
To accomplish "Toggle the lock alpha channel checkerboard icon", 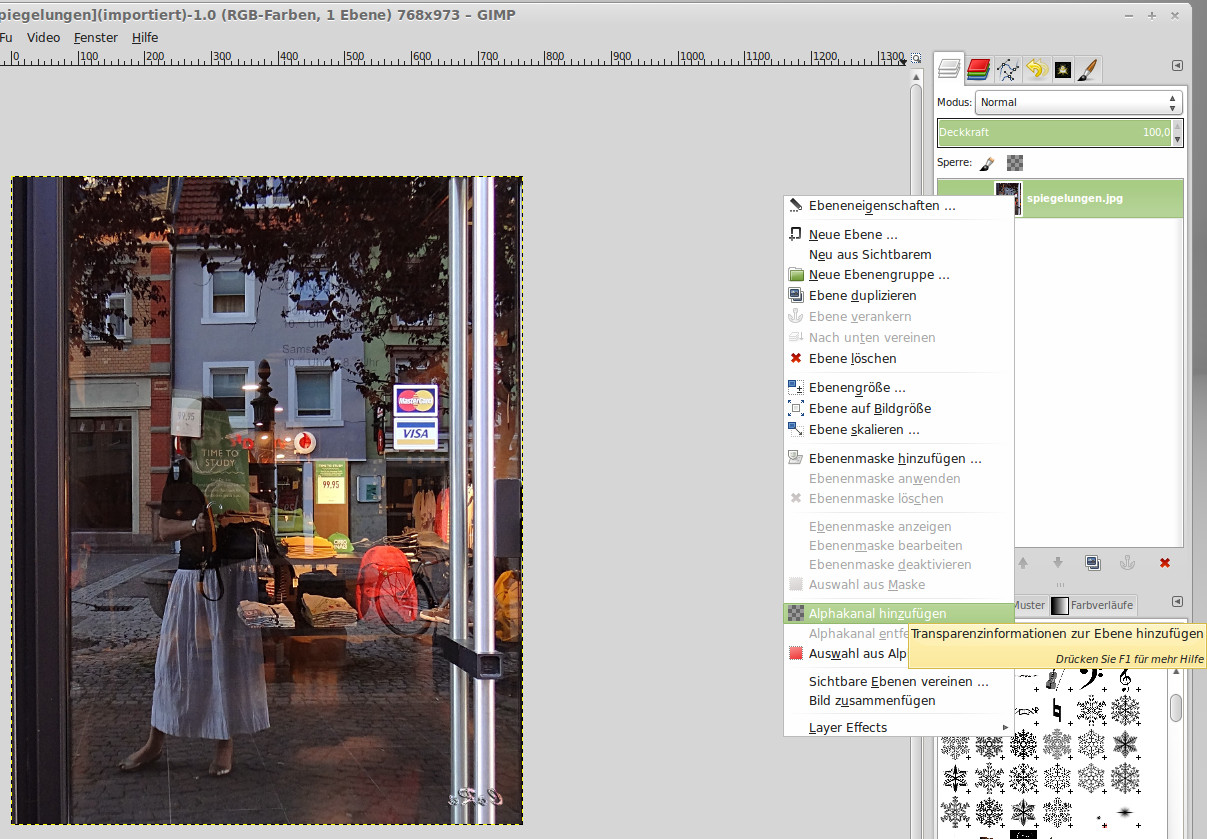I will point(1015,162).
